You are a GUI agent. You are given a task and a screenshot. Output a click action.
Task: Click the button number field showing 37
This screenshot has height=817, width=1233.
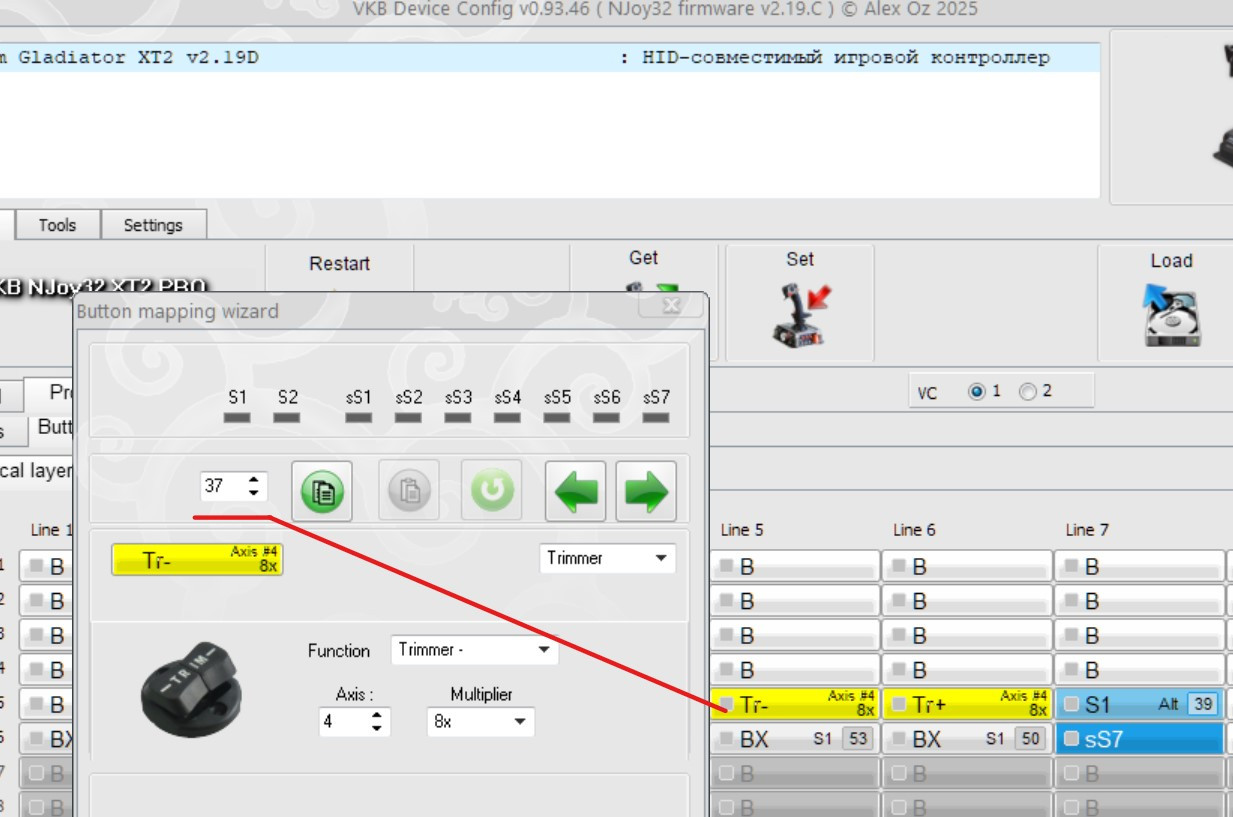click(222, 486)
